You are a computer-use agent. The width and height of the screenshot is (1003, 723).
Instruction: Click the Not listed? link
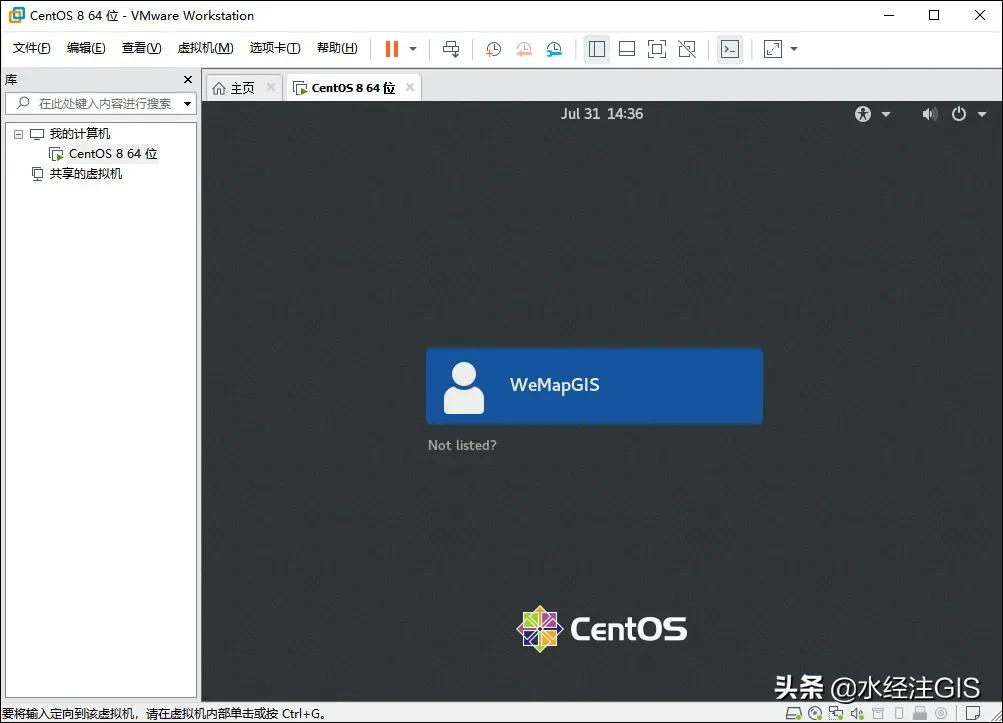tap(462, 445)
